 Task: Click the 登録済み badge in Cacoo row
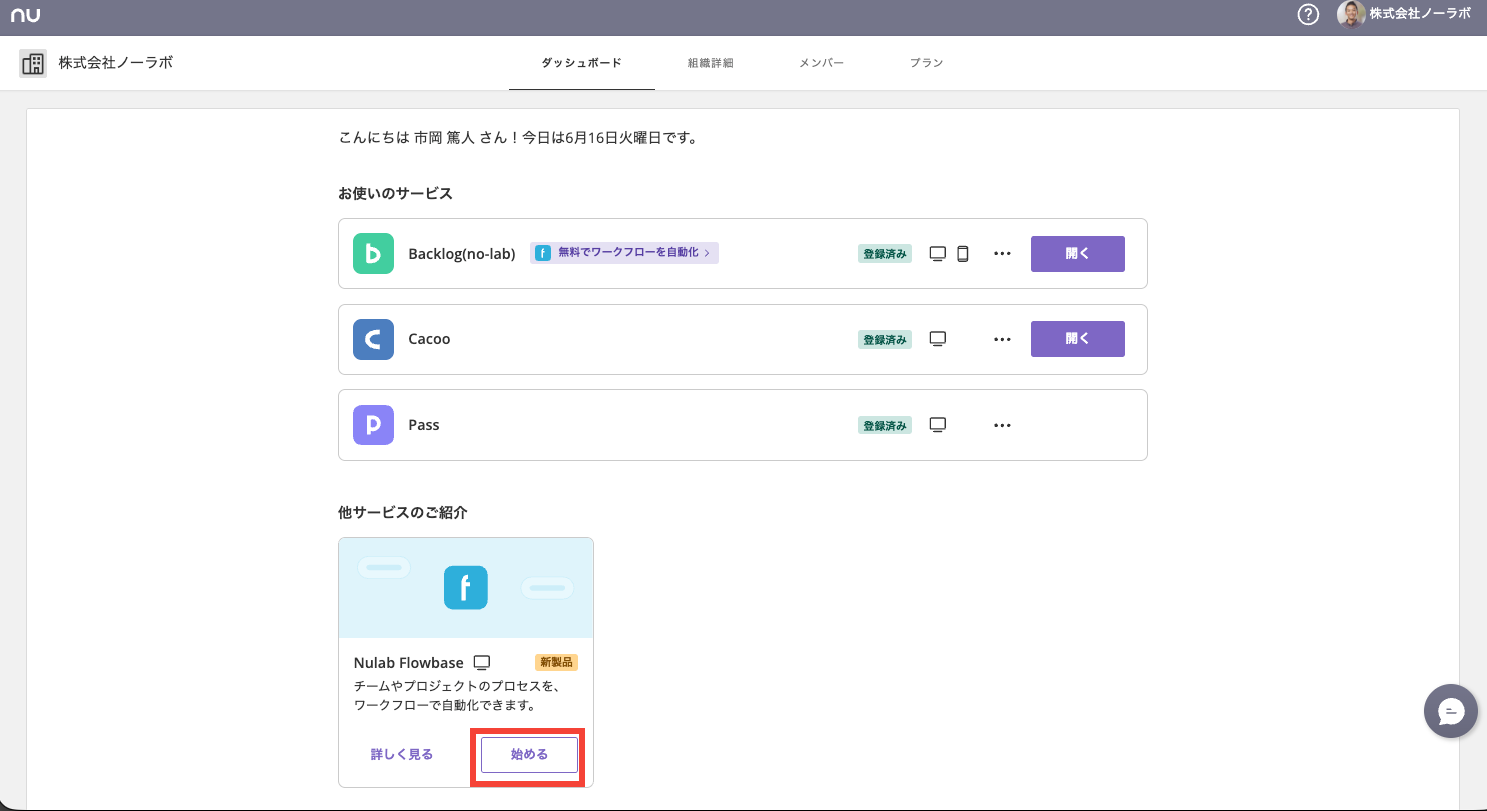pos(885,339)
